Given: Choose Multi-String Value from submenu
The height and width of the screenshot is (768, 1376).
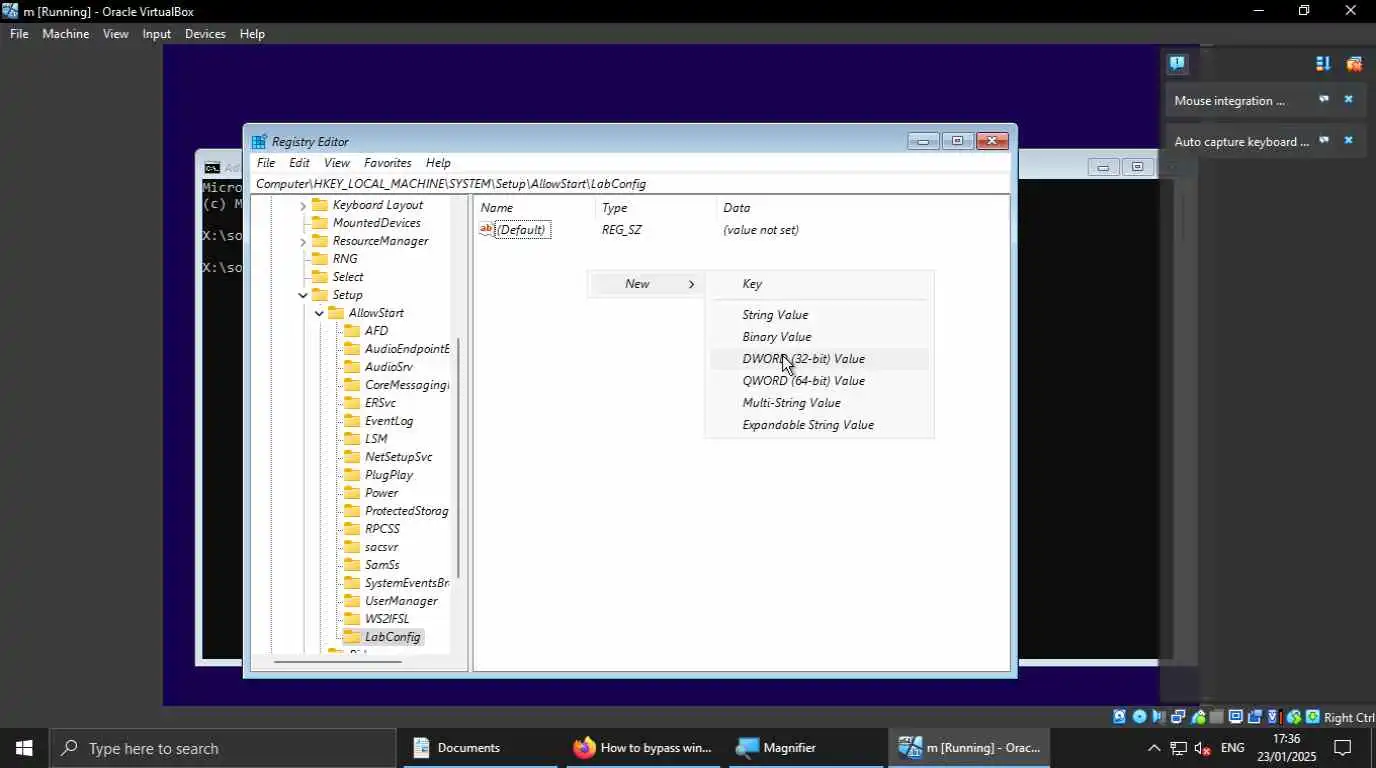Looking at the screenshot, I should (x=819, y=403).
